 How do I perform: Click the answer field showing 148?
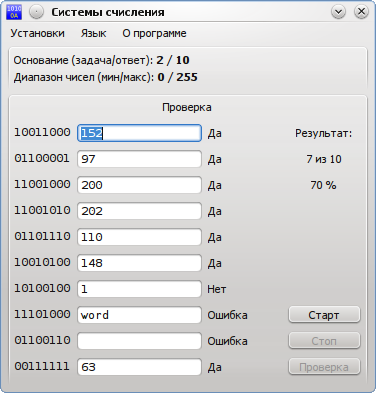(139, 263)
